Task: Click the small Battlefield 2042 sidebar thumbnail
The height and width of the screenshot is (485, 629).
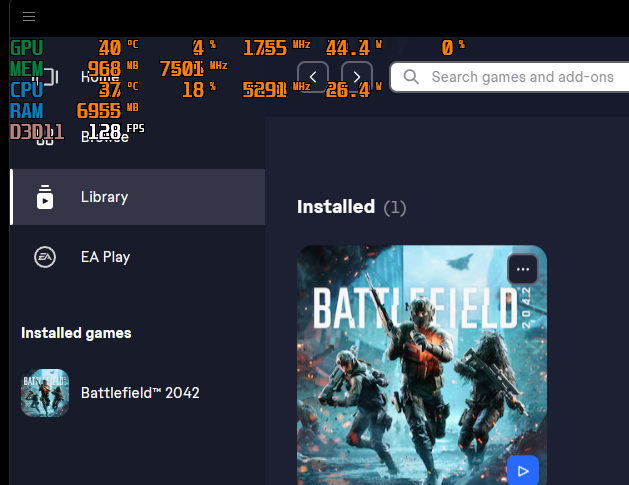Action: click(x=45, y=393)
